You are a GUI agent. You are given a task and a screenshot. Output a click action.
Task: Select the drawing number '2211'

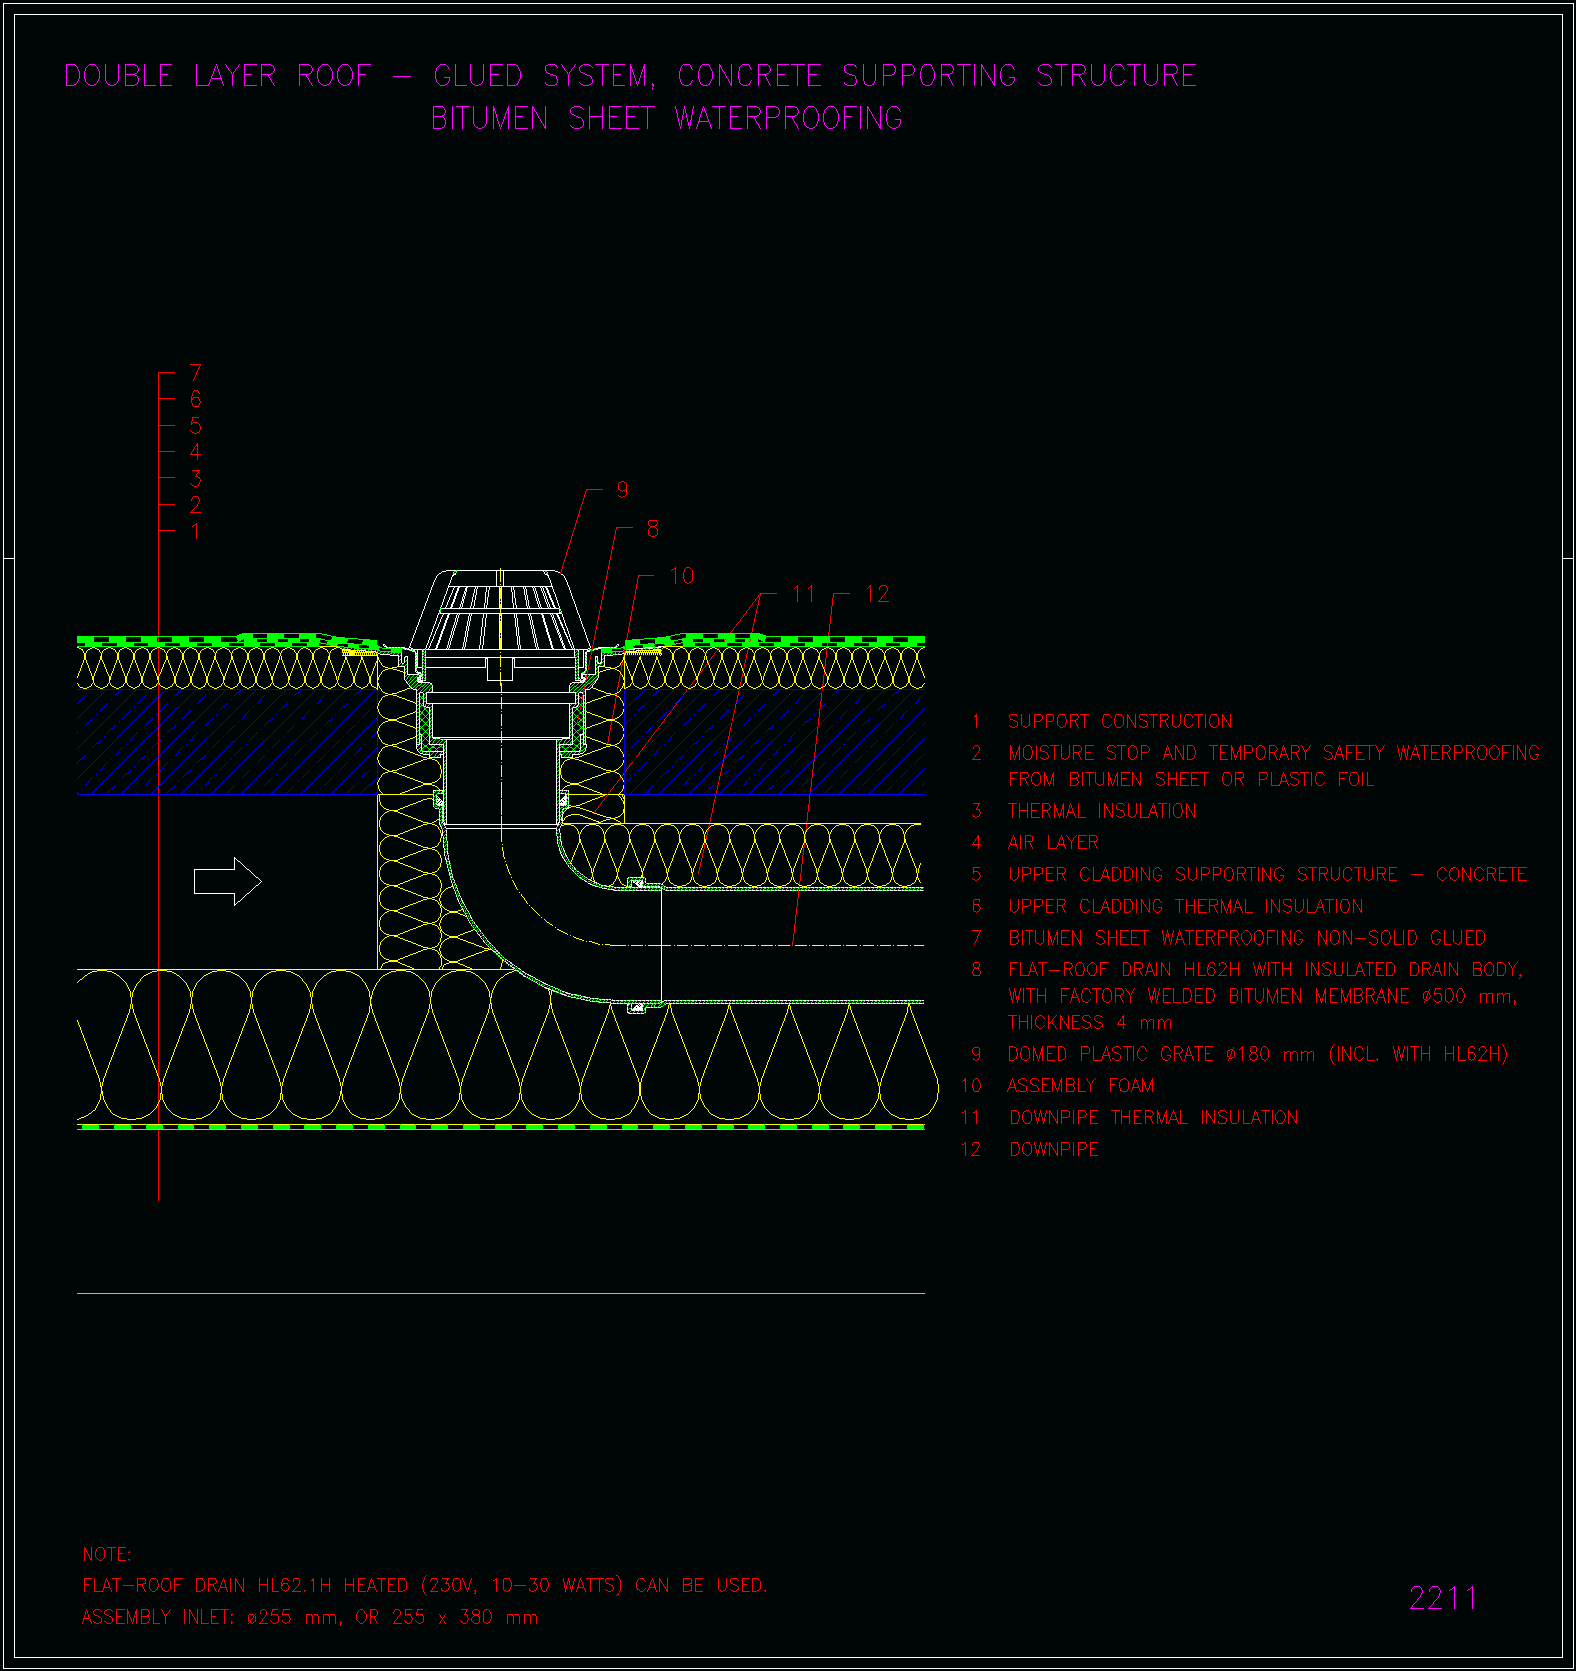point(1443,1598)
